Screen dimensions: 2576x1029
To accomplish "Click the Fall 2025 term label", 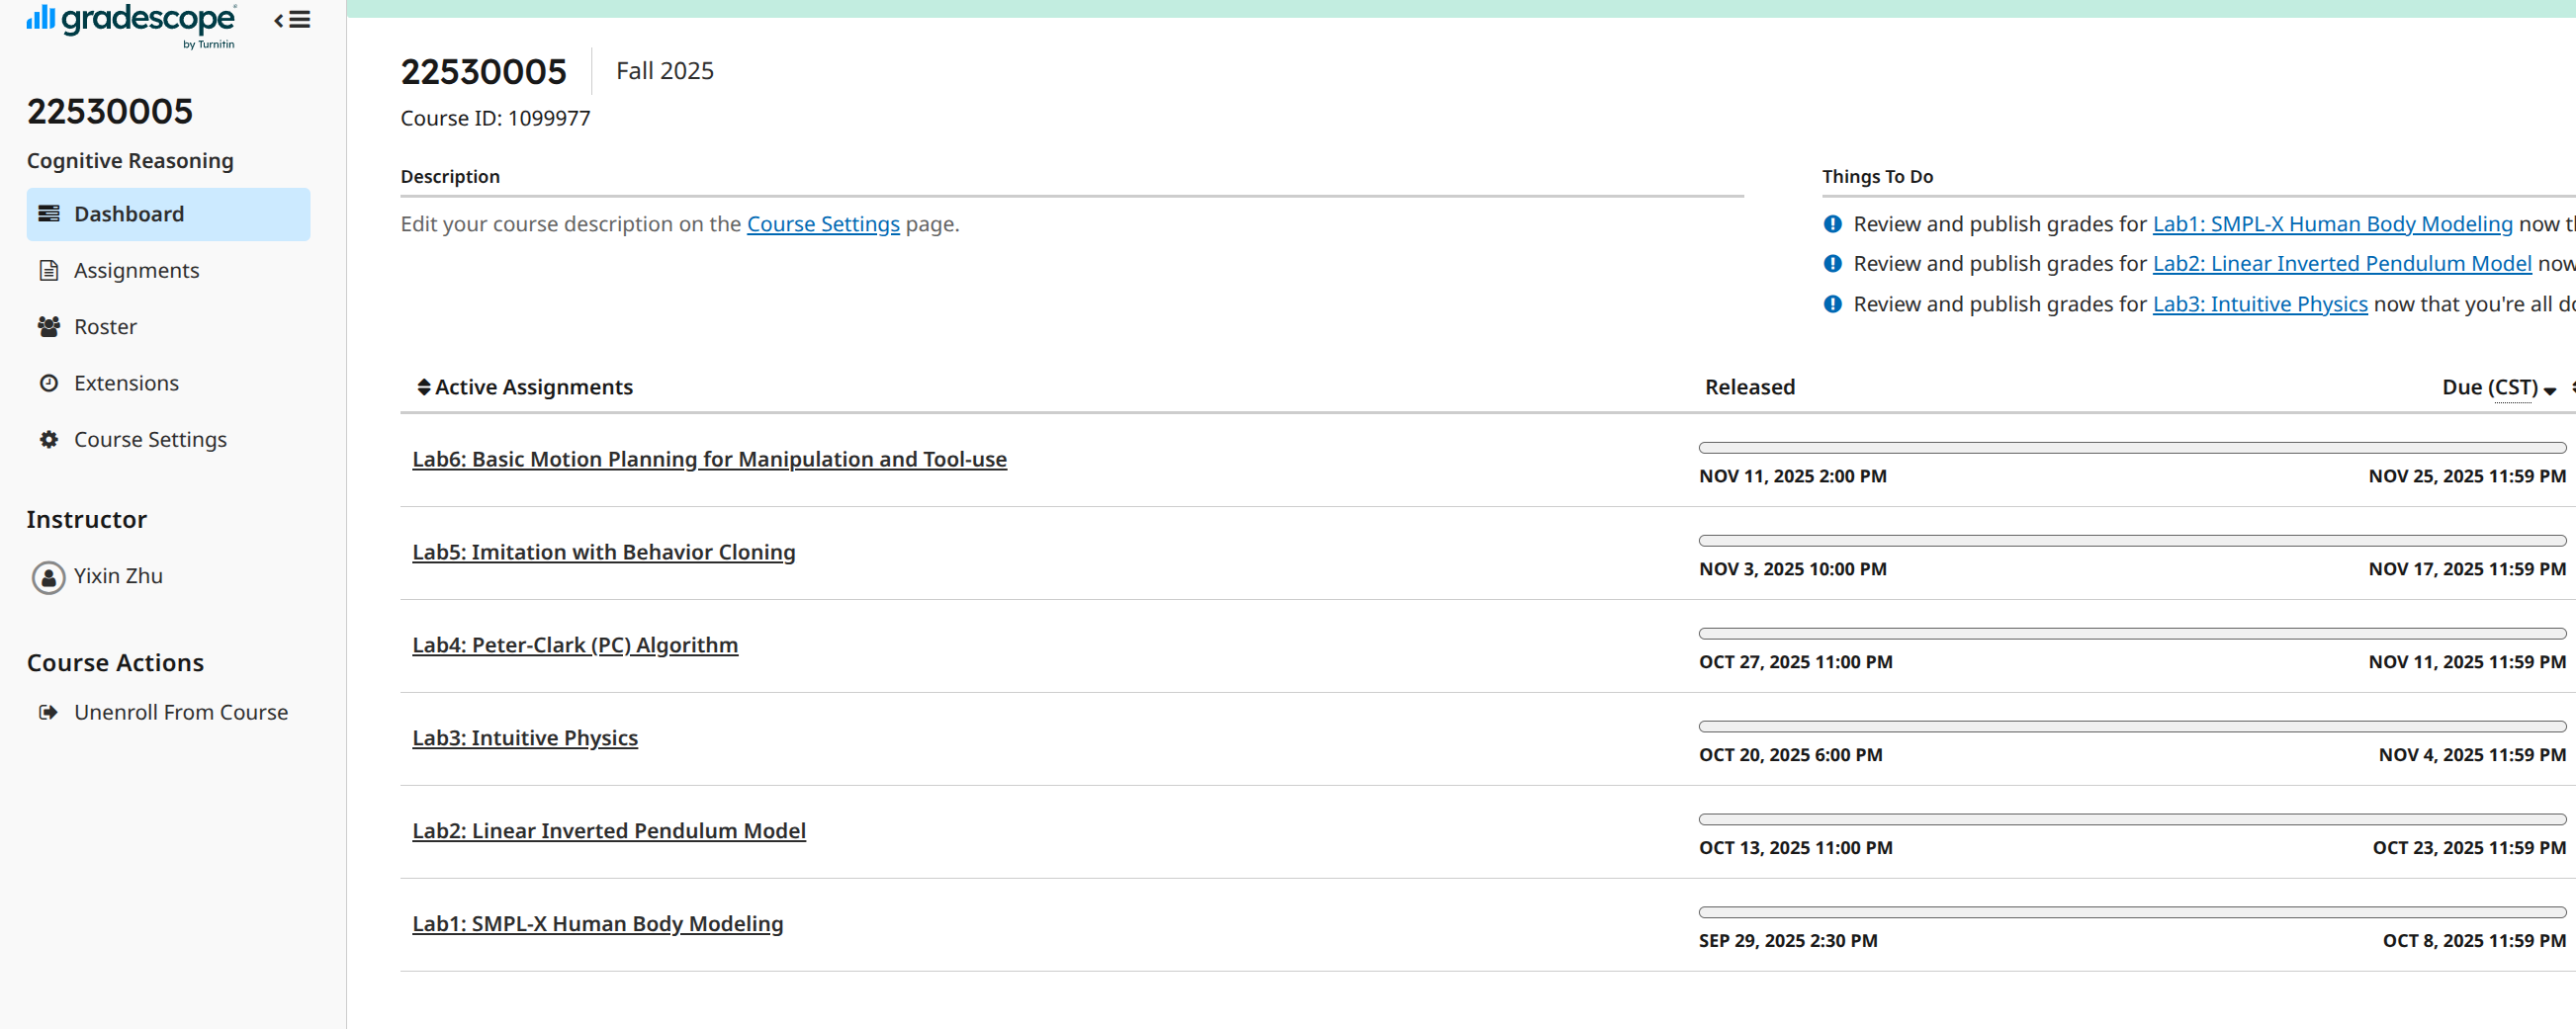I will [664, 71].
